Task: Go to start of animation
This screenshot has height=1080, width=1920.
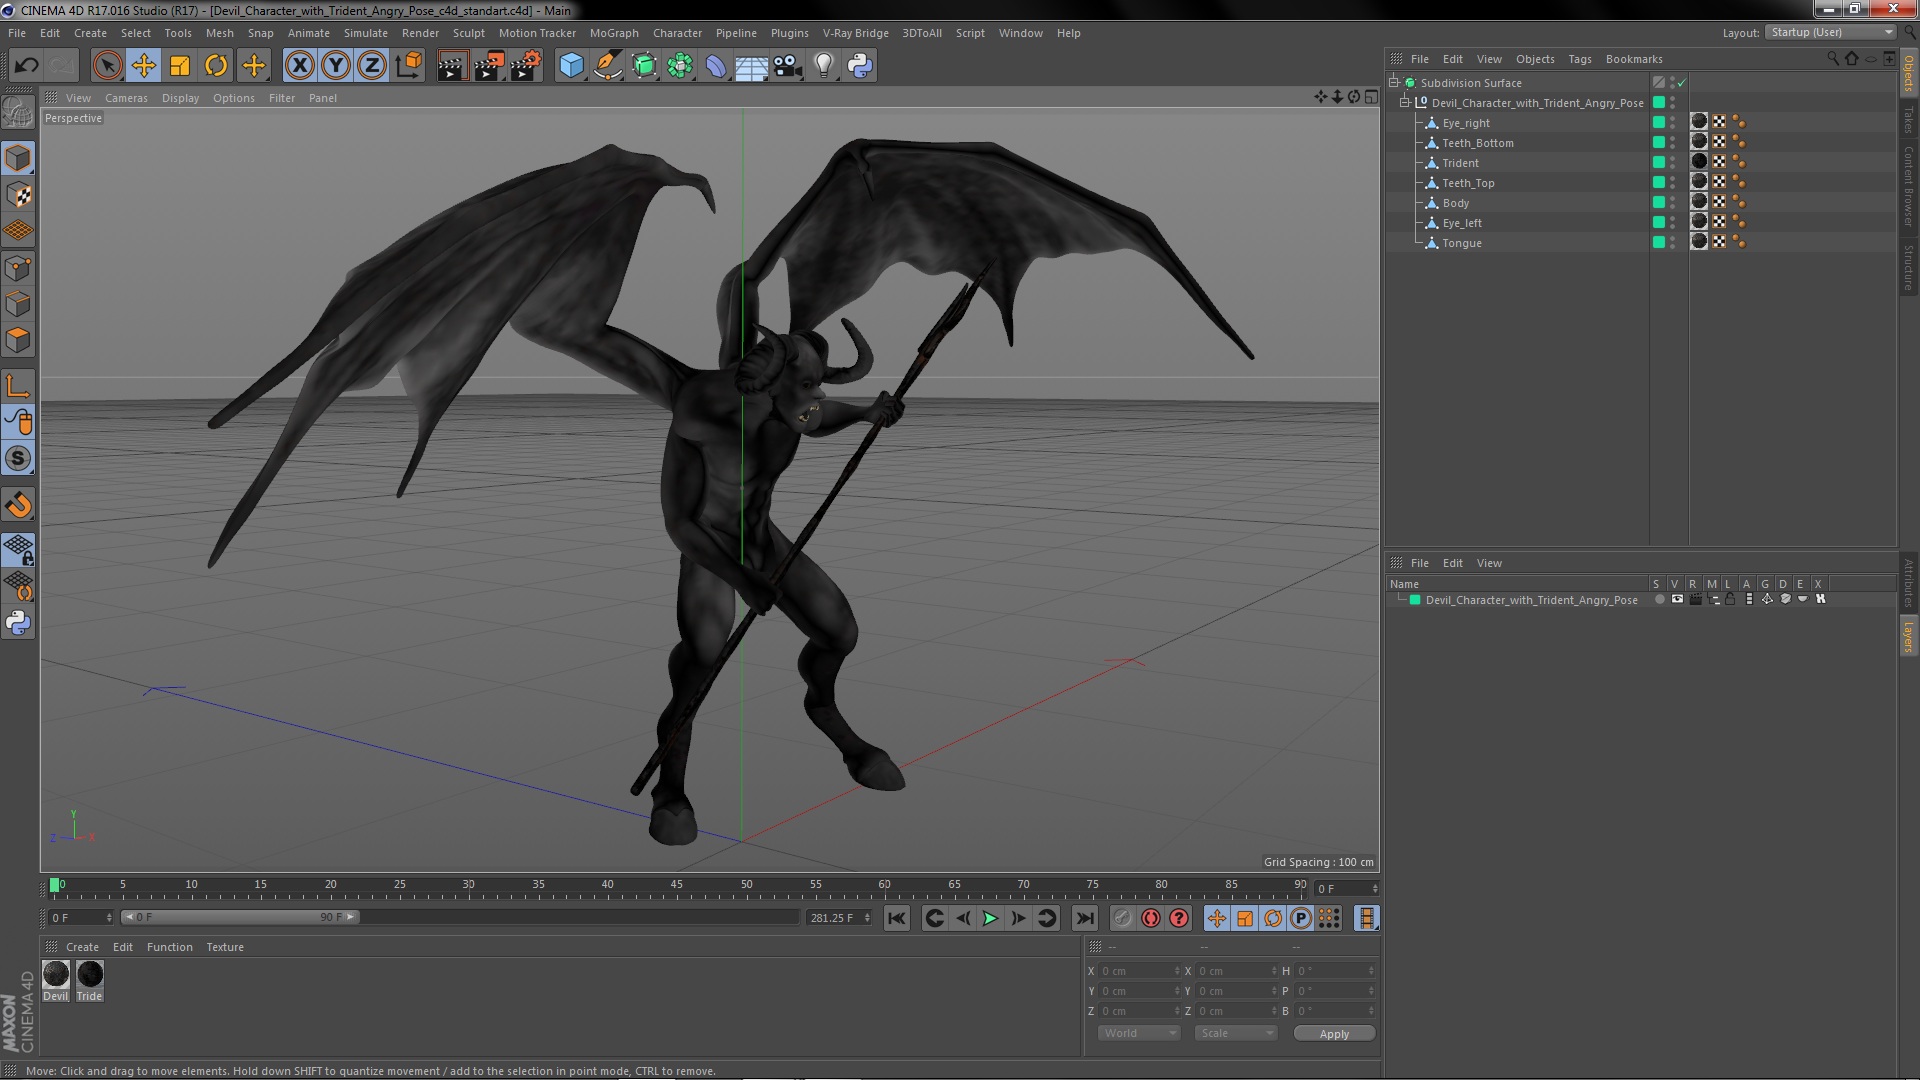Action: [x=897, y=918]
